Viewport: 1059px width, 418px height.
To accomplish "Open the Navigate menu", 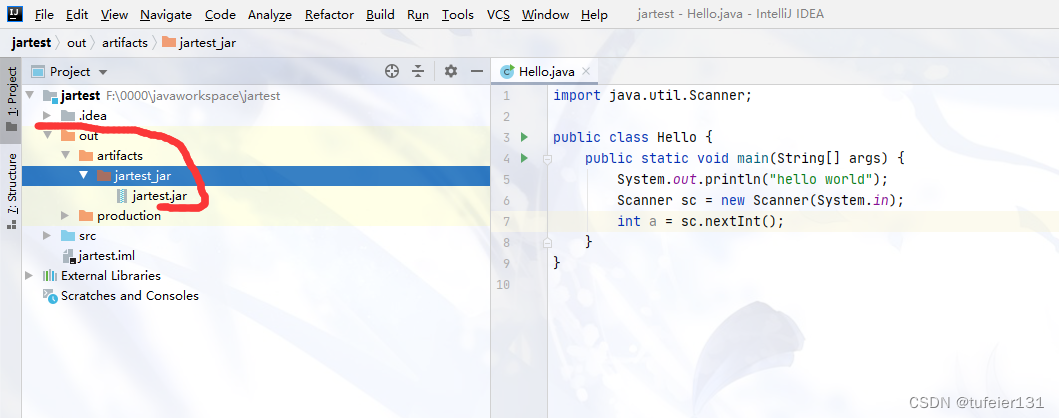I will 166,14.
